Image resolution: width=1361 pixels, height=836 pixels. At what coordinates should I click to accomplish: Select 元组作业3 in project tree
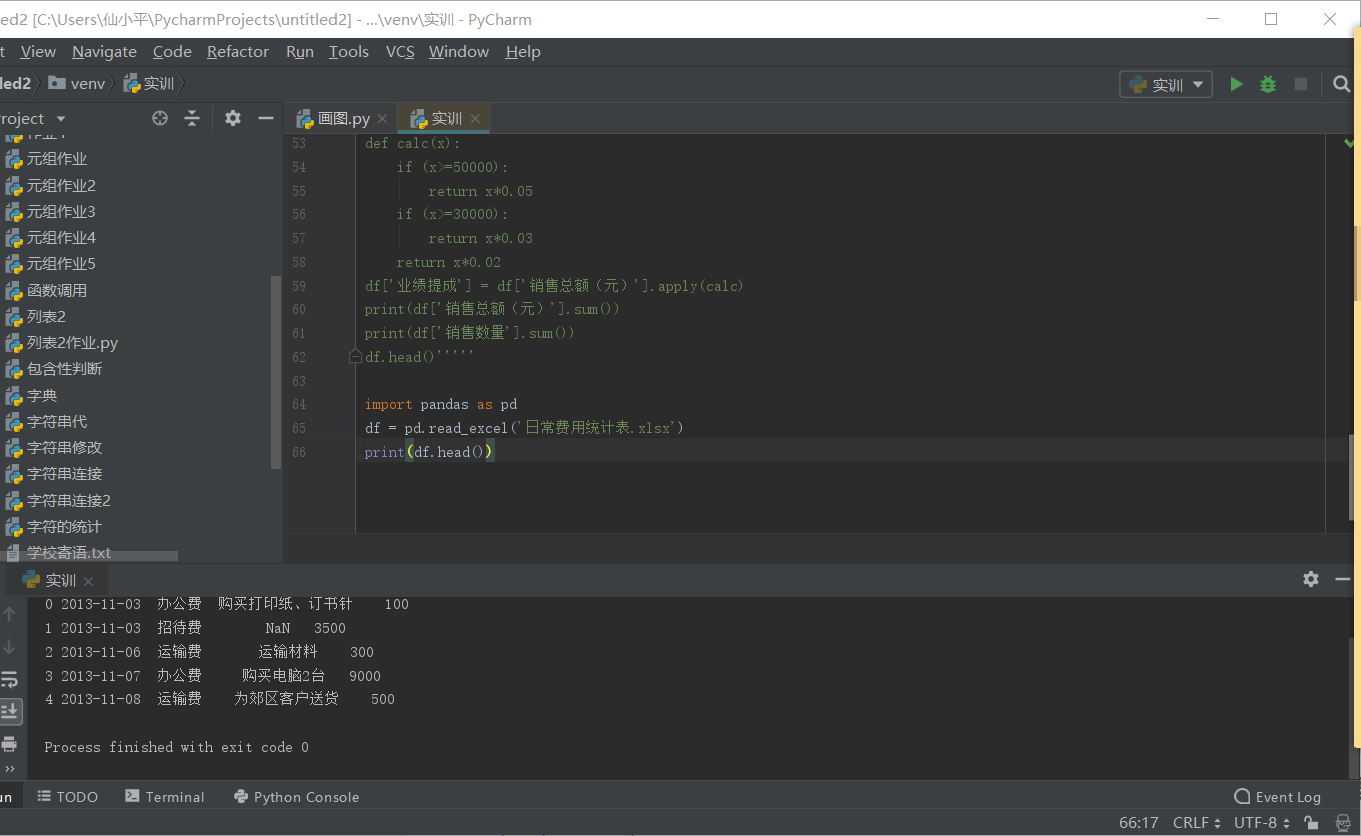(61, 211)
